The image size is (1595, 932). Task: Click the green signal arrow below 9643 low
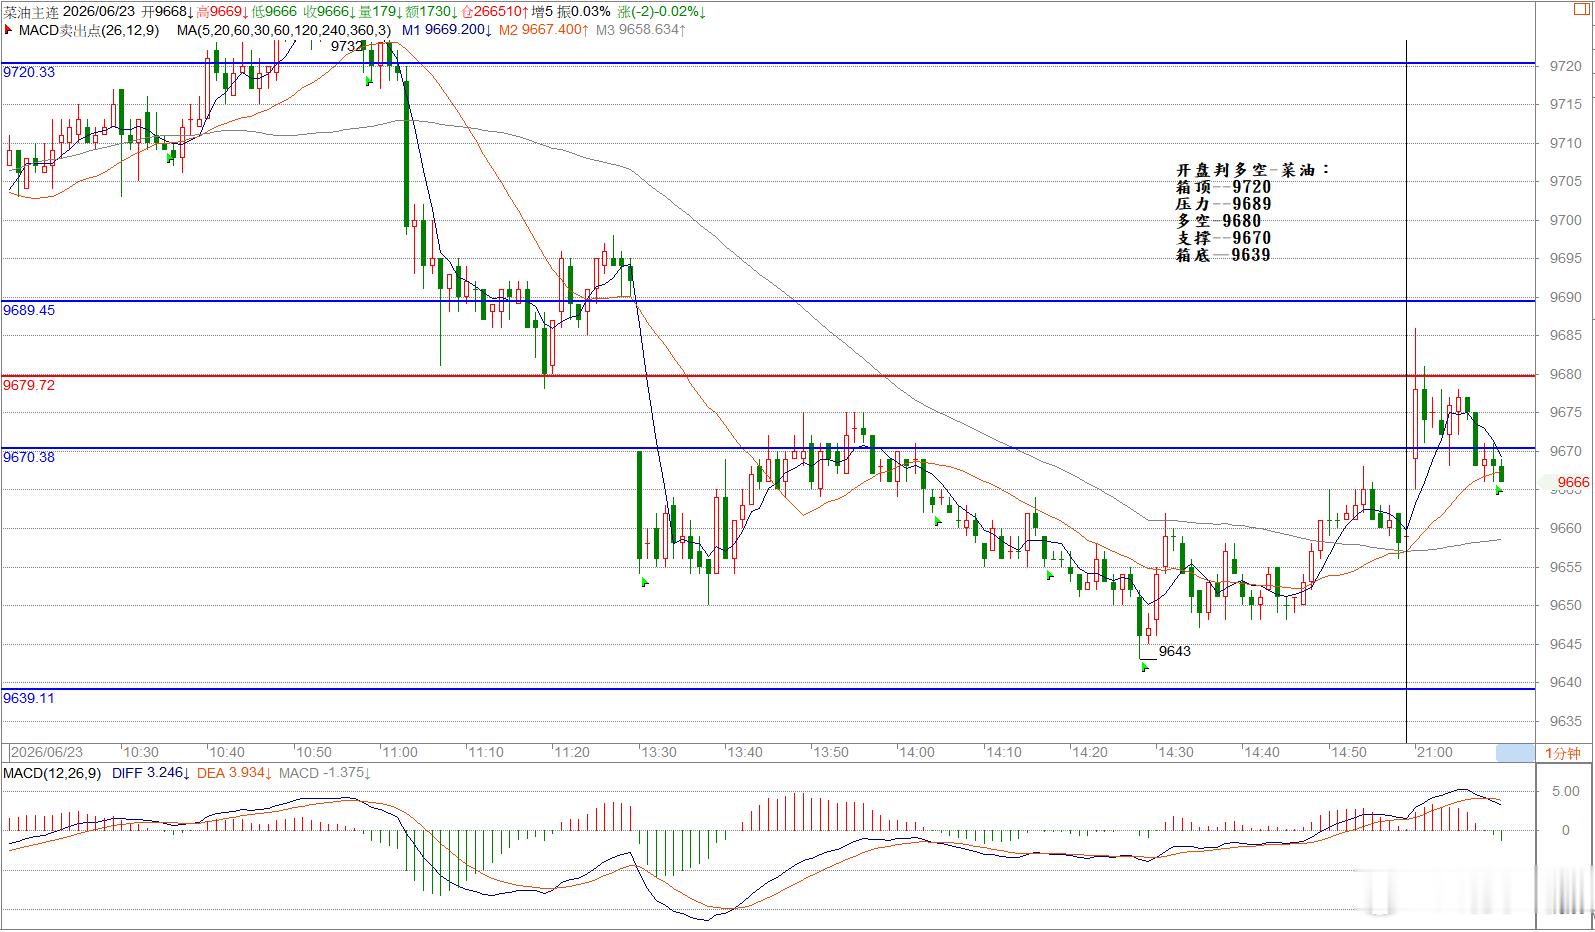pos(1145,666)
